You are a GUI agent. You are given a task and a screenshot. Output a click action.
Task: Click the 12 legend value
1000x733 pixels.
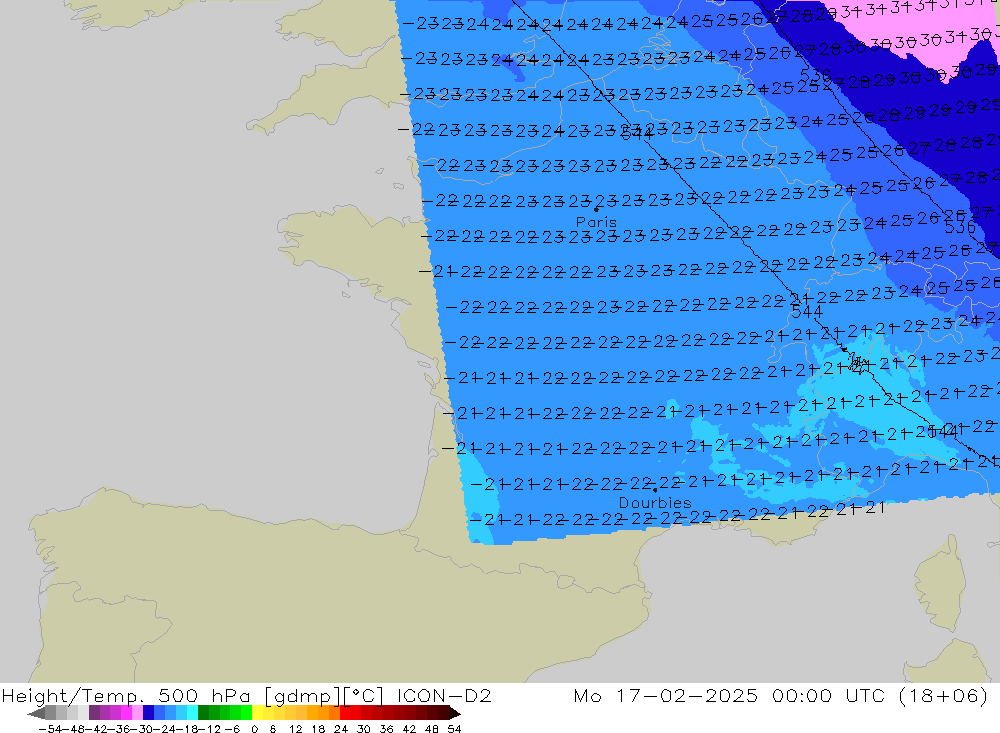295,729
